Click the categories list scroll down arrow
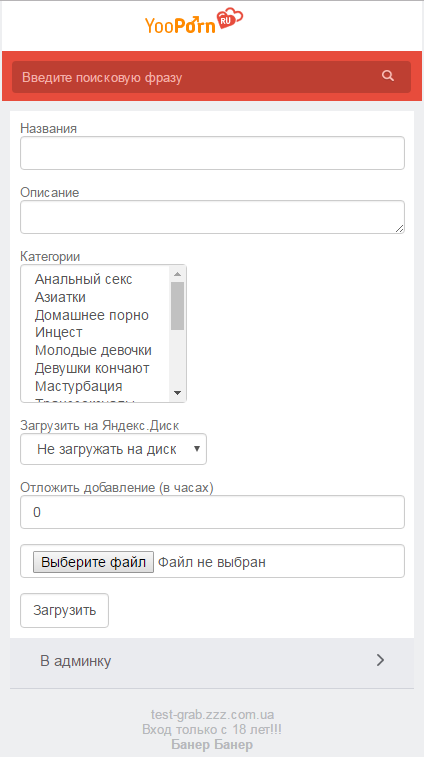The image size is (424, 757). [x=177, y=393]
